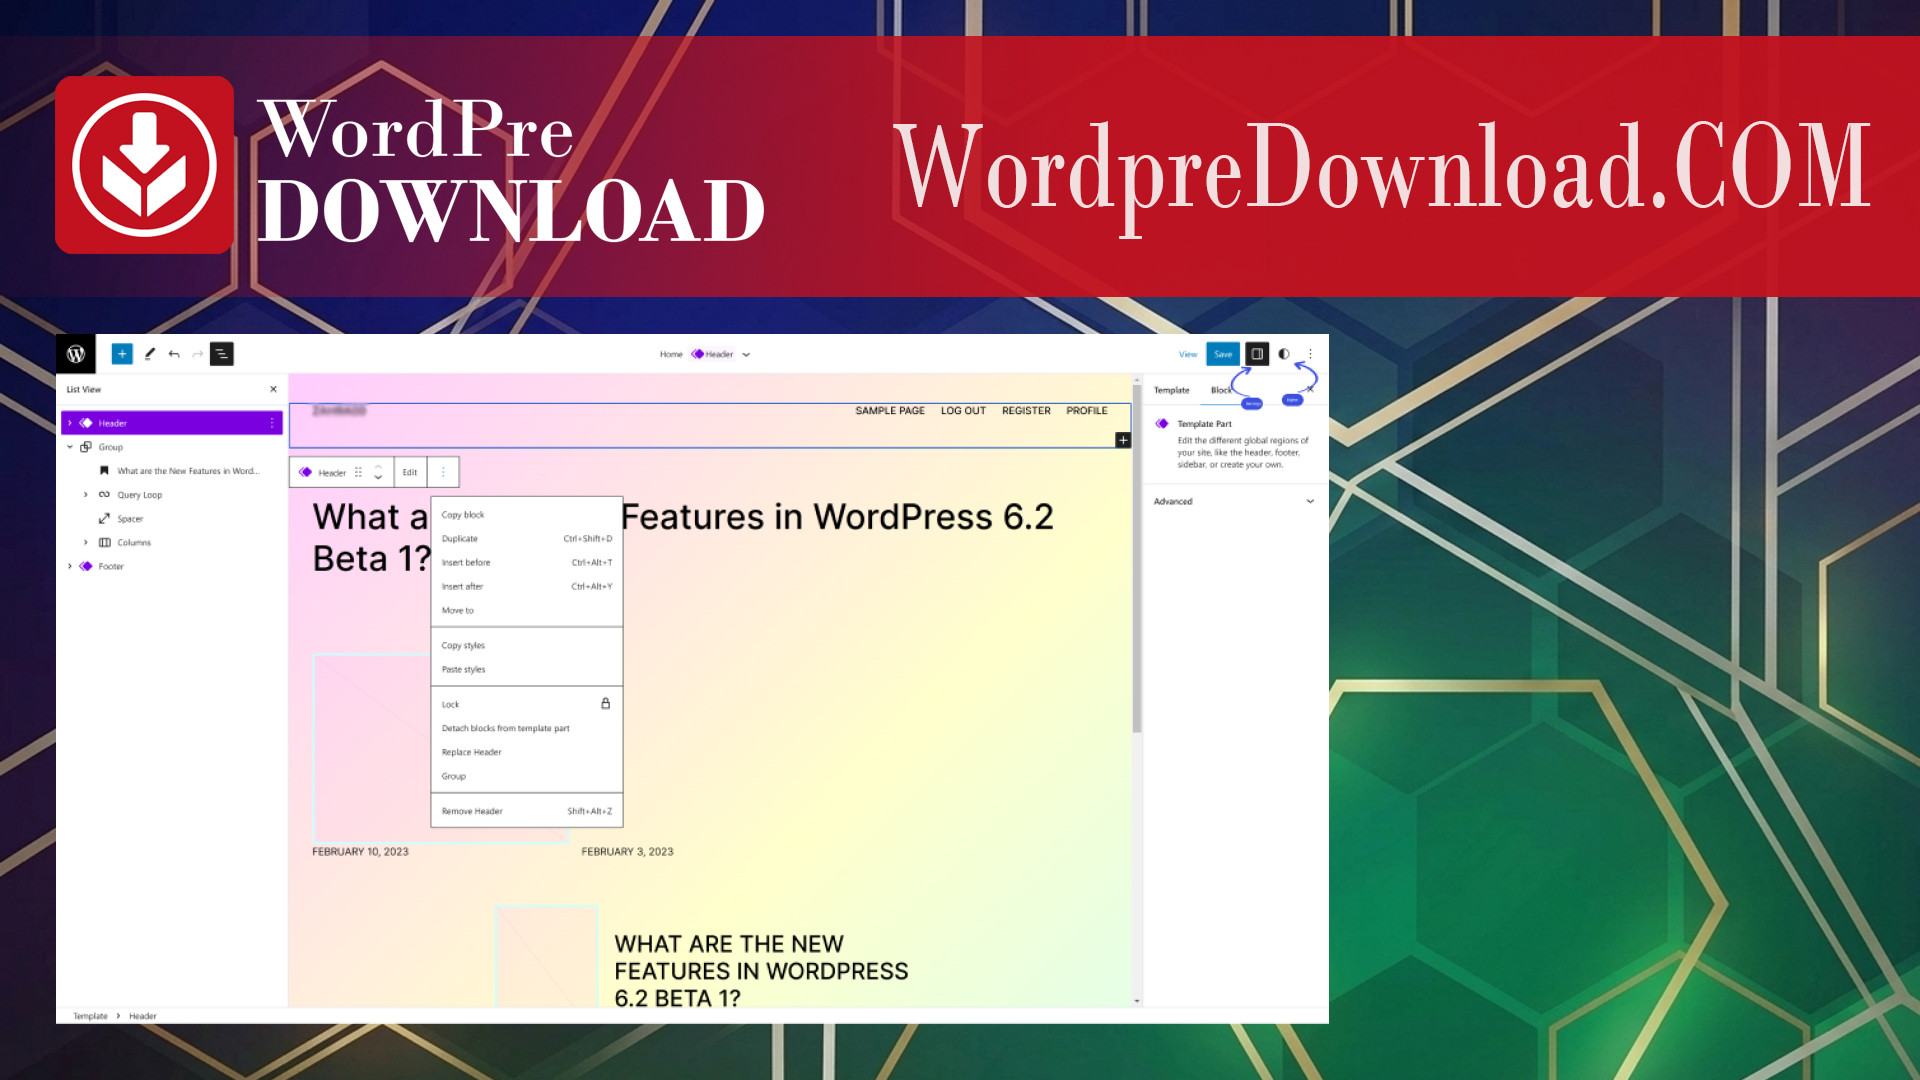The width and height of the screenshot is (1920, 1080).
Task: Expand the Columns item
Action: (x=86, y=543)
